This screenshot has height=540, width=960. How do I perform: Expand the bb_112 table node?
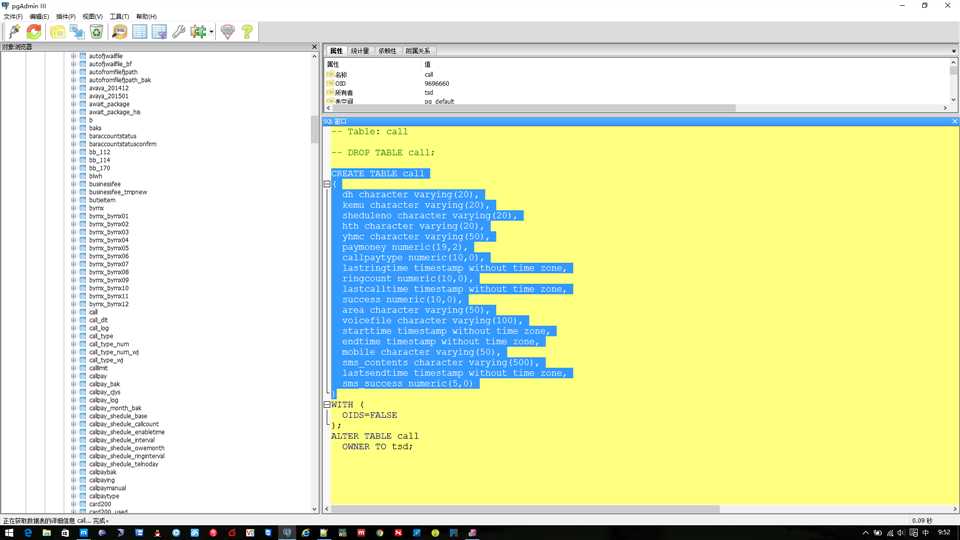[x=73, y=152]
